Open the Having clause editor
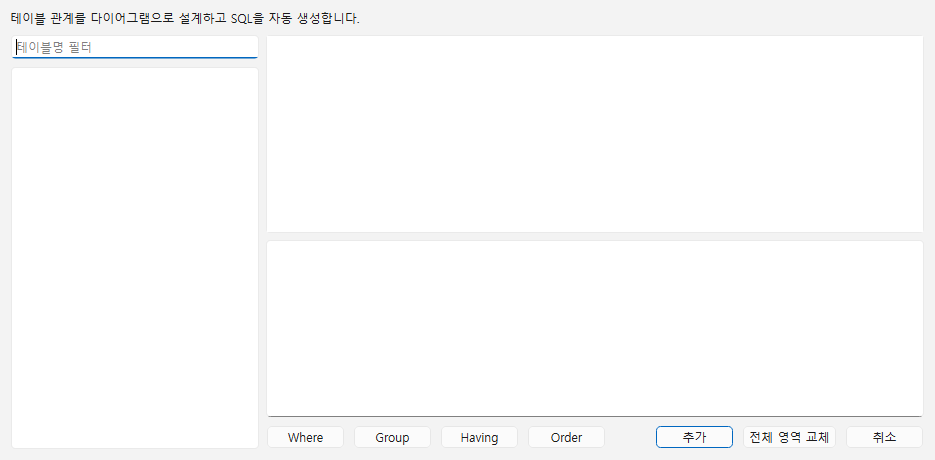 [479, 437]
